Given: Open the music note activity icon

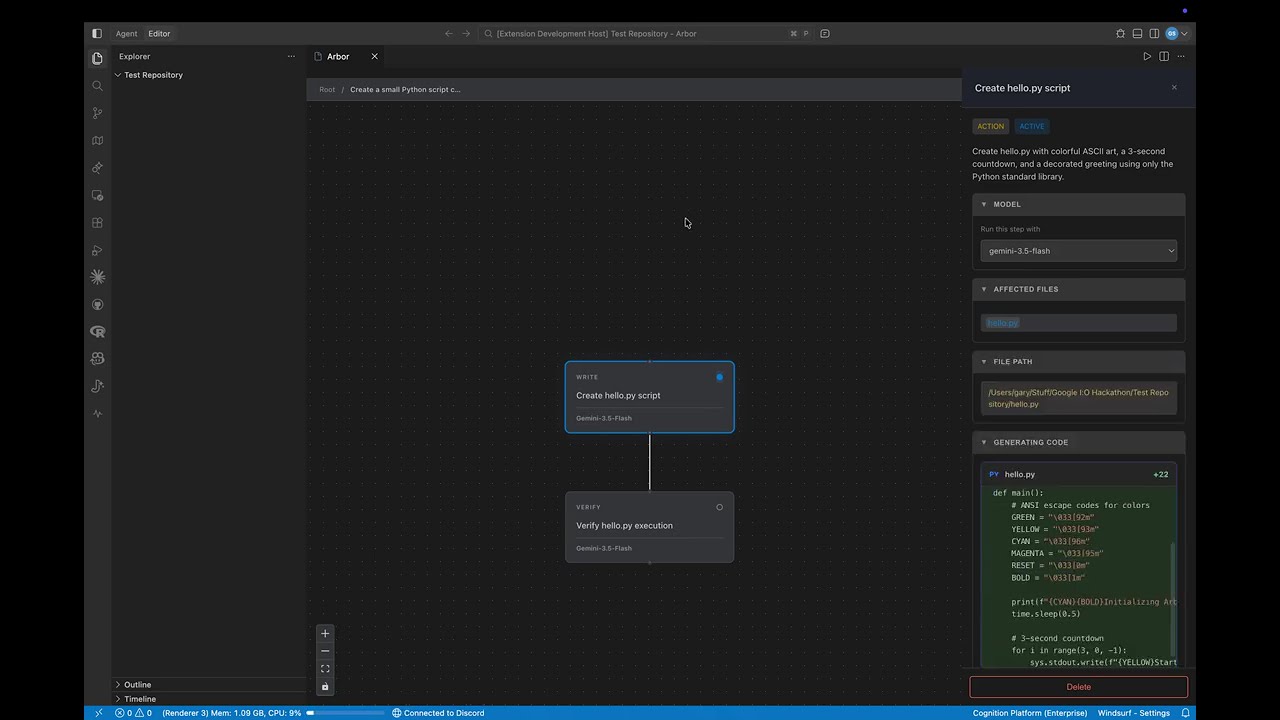Looking at the screenshot, I should pyautogui.click(x=97, y=386).
